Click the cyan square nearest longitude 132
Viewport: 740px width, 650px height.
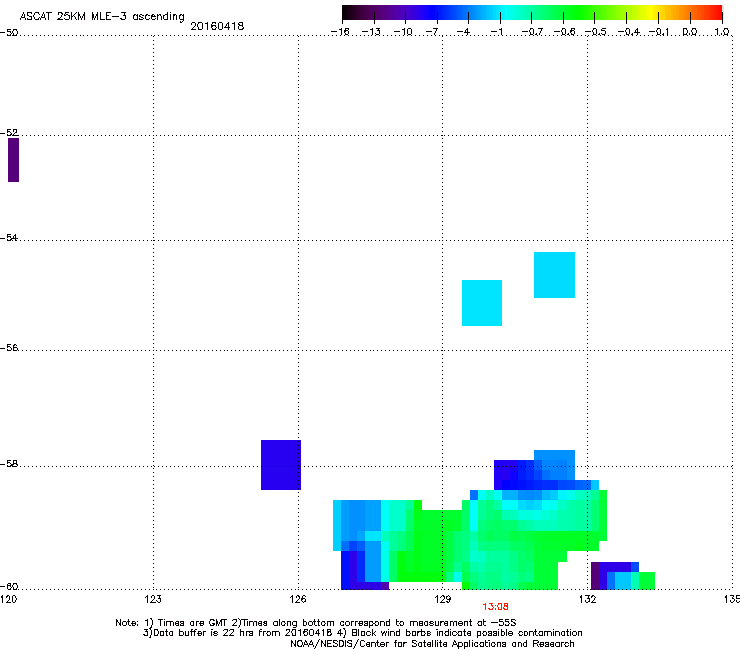[x=554, y=275]
